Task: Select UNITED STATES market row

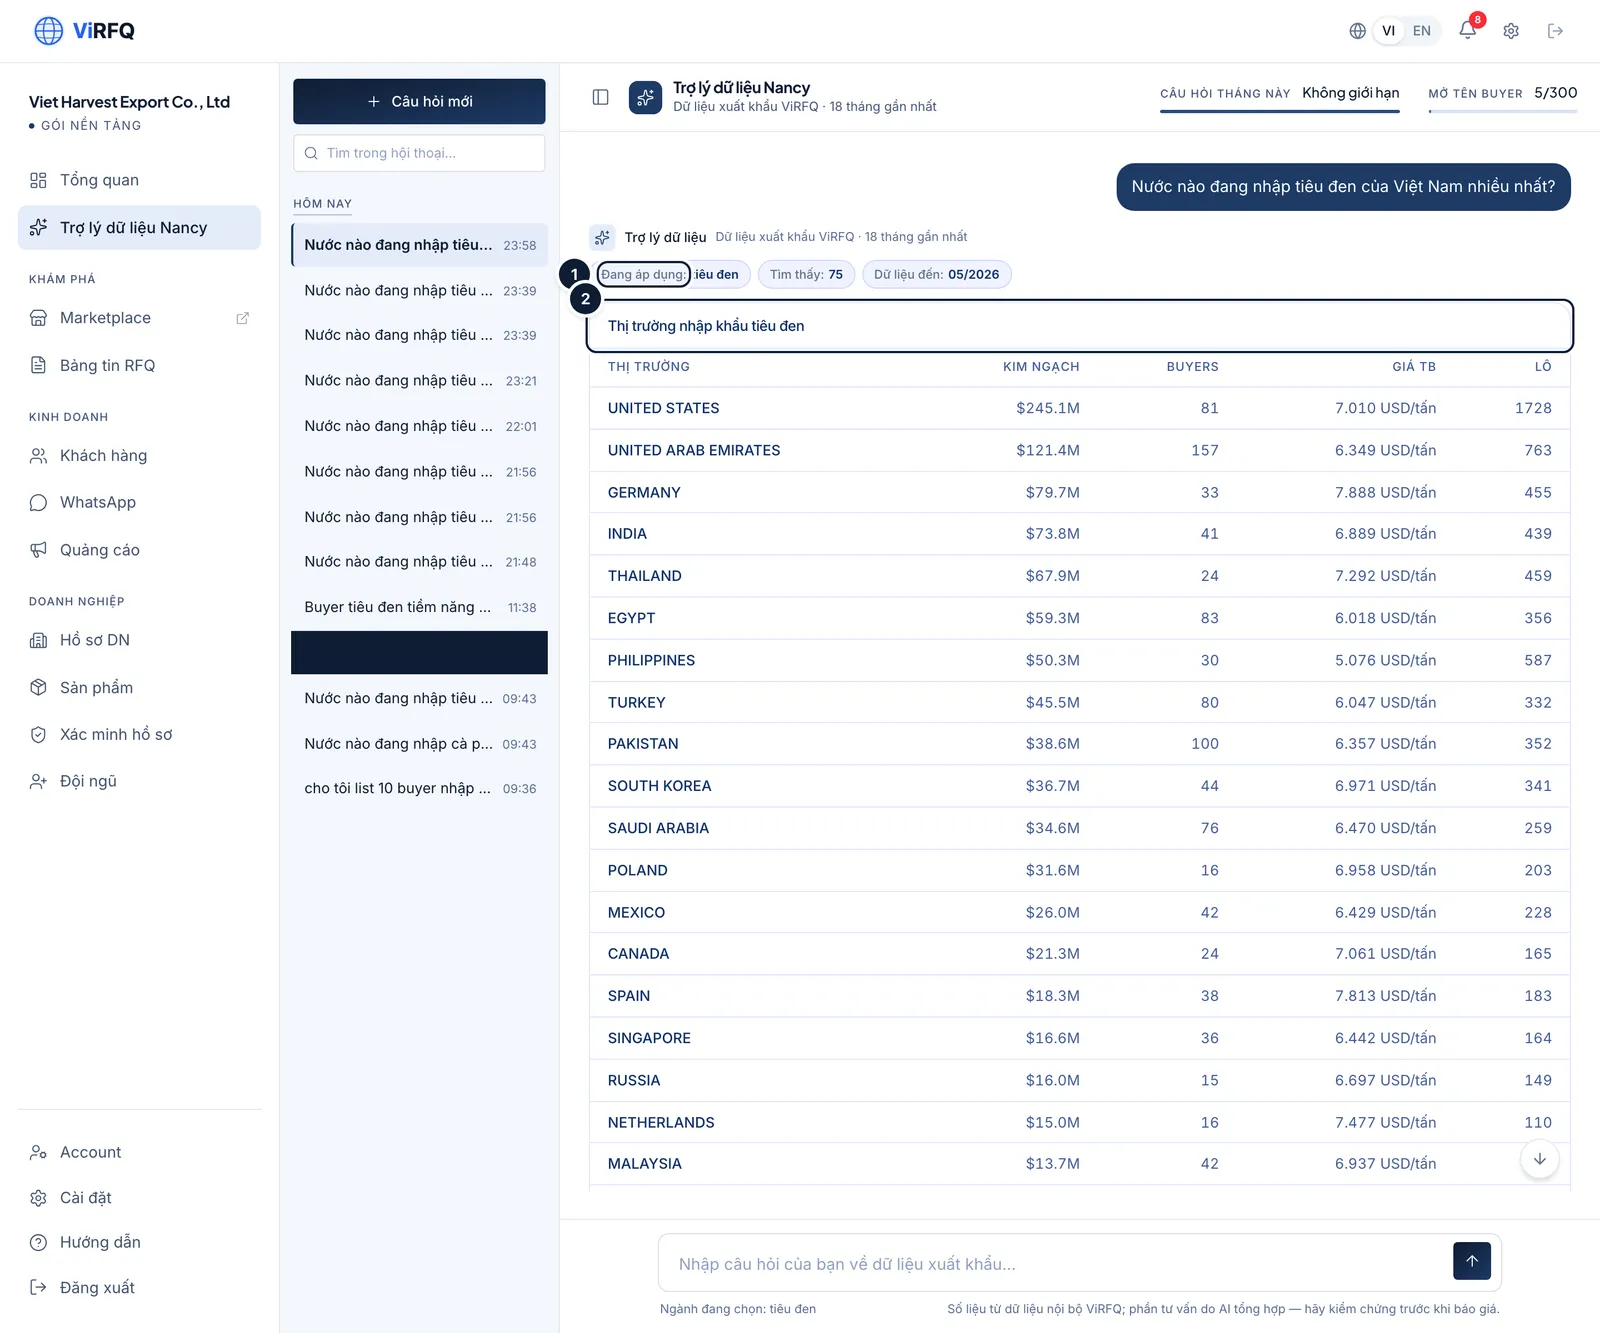Action: coord(1079,408)
